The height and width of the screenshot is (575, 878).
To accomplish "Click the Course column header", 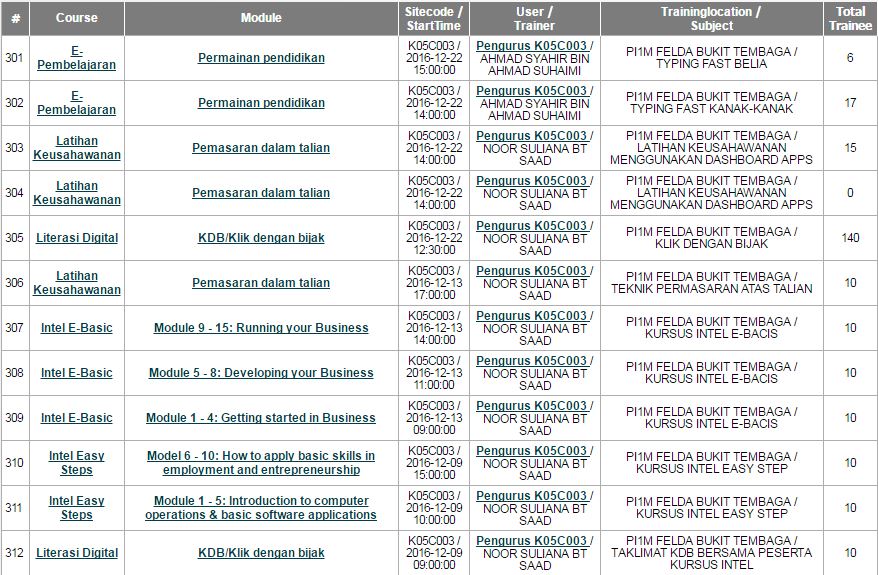I will [x=76, y=18].
